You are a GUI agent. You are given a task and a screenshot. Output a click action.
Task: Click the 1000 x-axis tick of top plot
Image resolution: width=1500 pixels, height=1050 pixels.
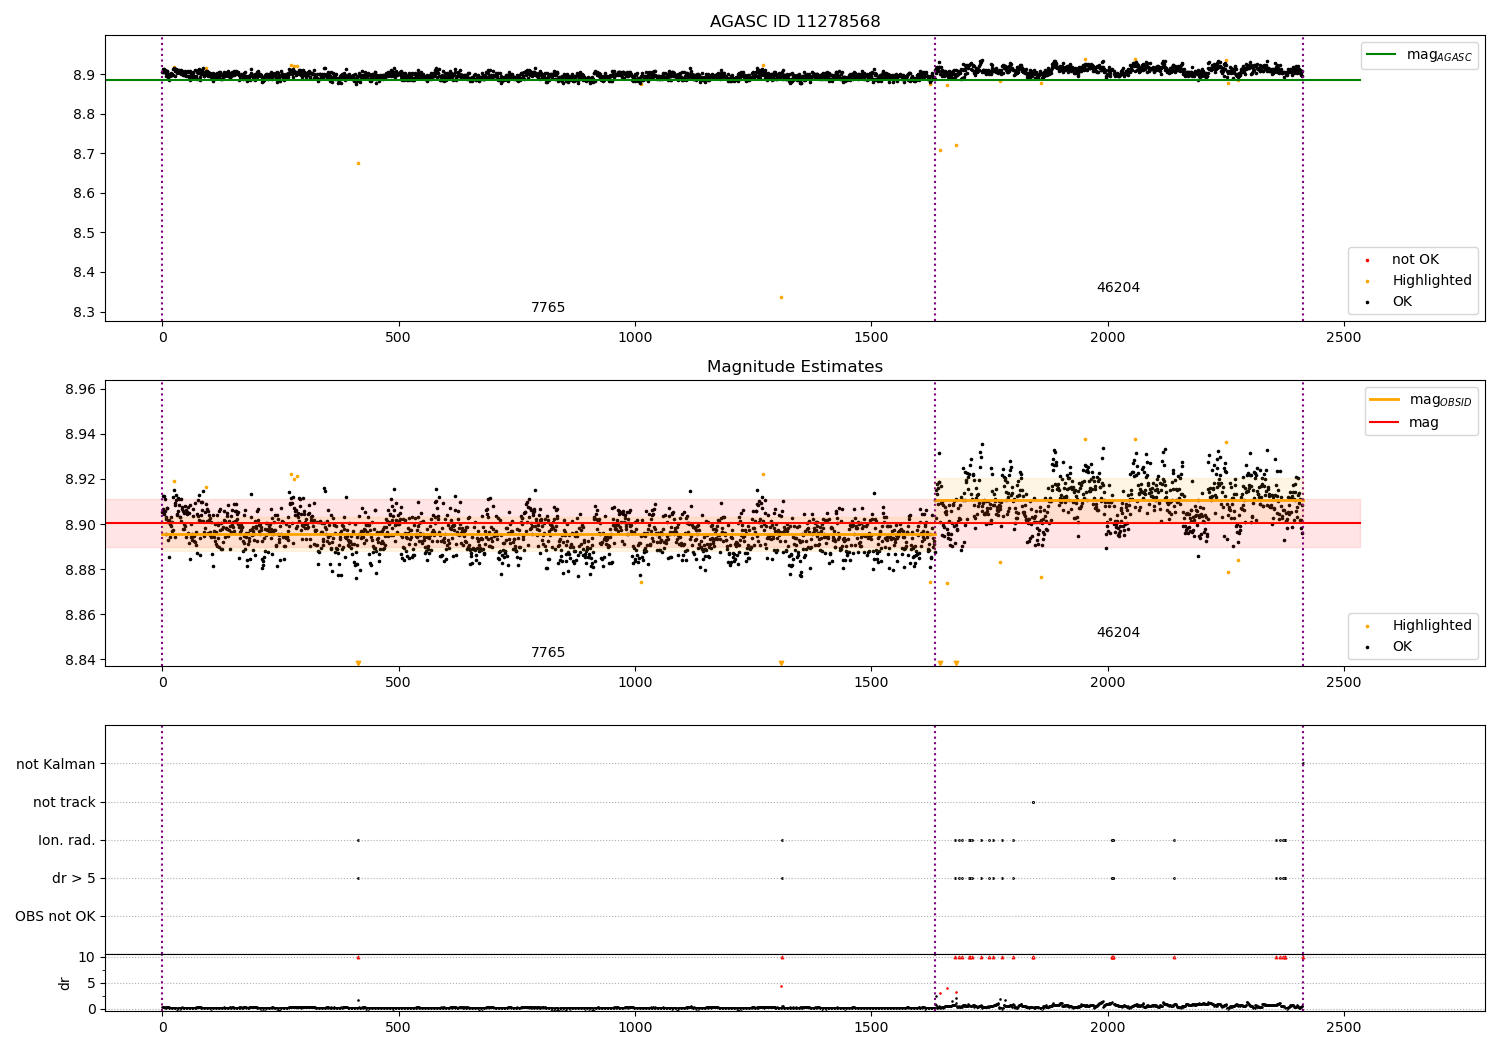[x=635, y=338]
